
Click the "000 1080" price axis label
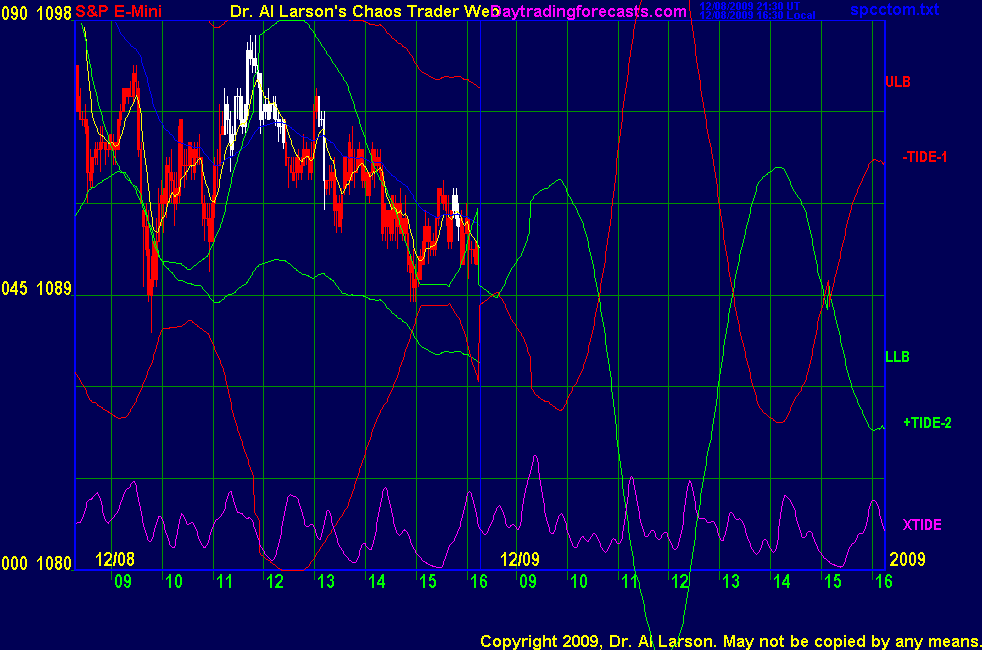click(36, 563)
